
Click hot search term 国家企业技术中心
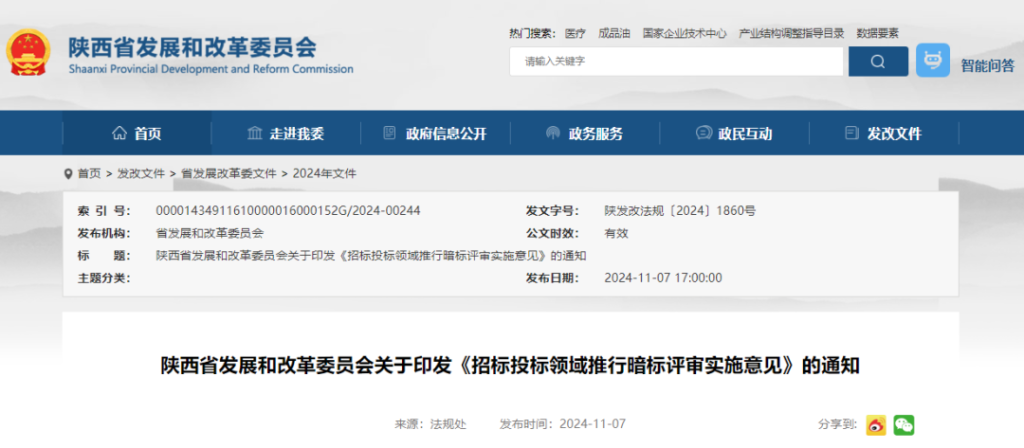click(684, 33)
